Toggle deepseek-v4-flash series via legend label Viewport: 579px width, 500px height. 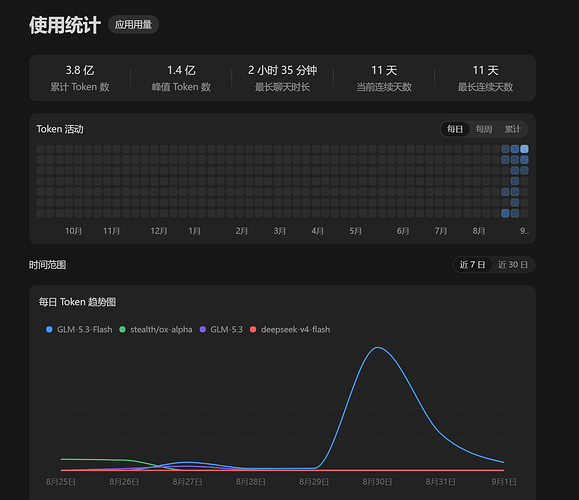(x=295, y=329)
